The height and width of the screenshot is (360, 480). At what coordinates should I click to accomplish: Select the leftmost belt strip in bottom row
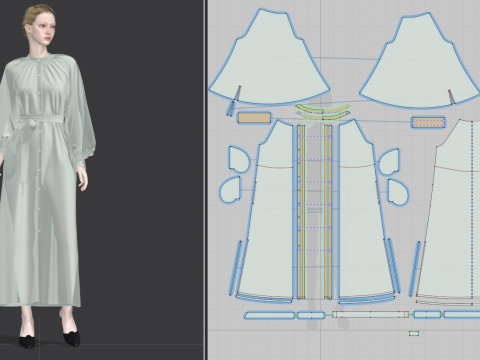(x=269, y=315)
